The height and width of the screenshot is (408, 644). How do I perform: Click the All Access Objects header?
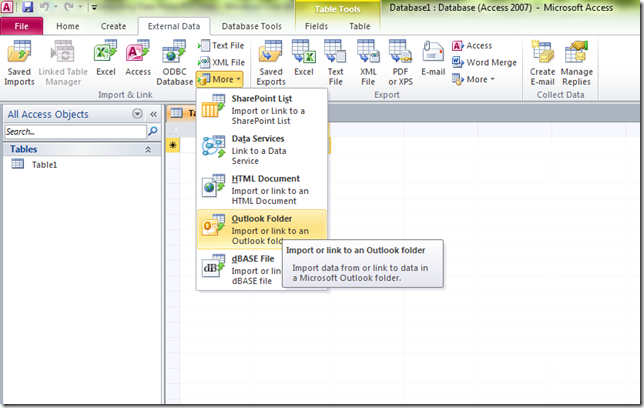tap(48, 114)
